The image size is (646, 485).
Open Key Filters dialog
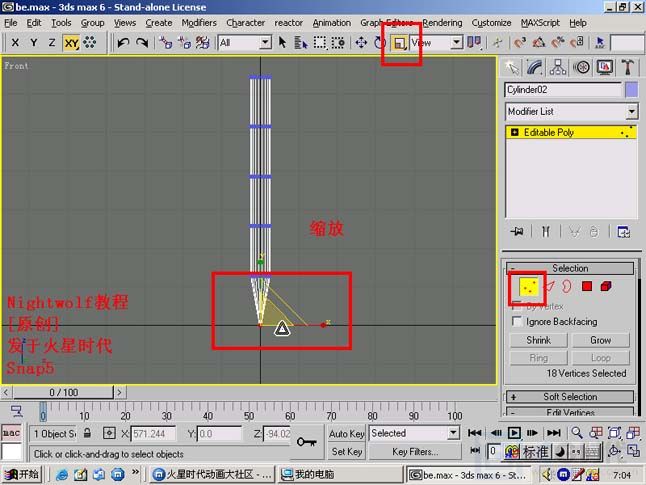pyautogui.click(x=414, y=452)
